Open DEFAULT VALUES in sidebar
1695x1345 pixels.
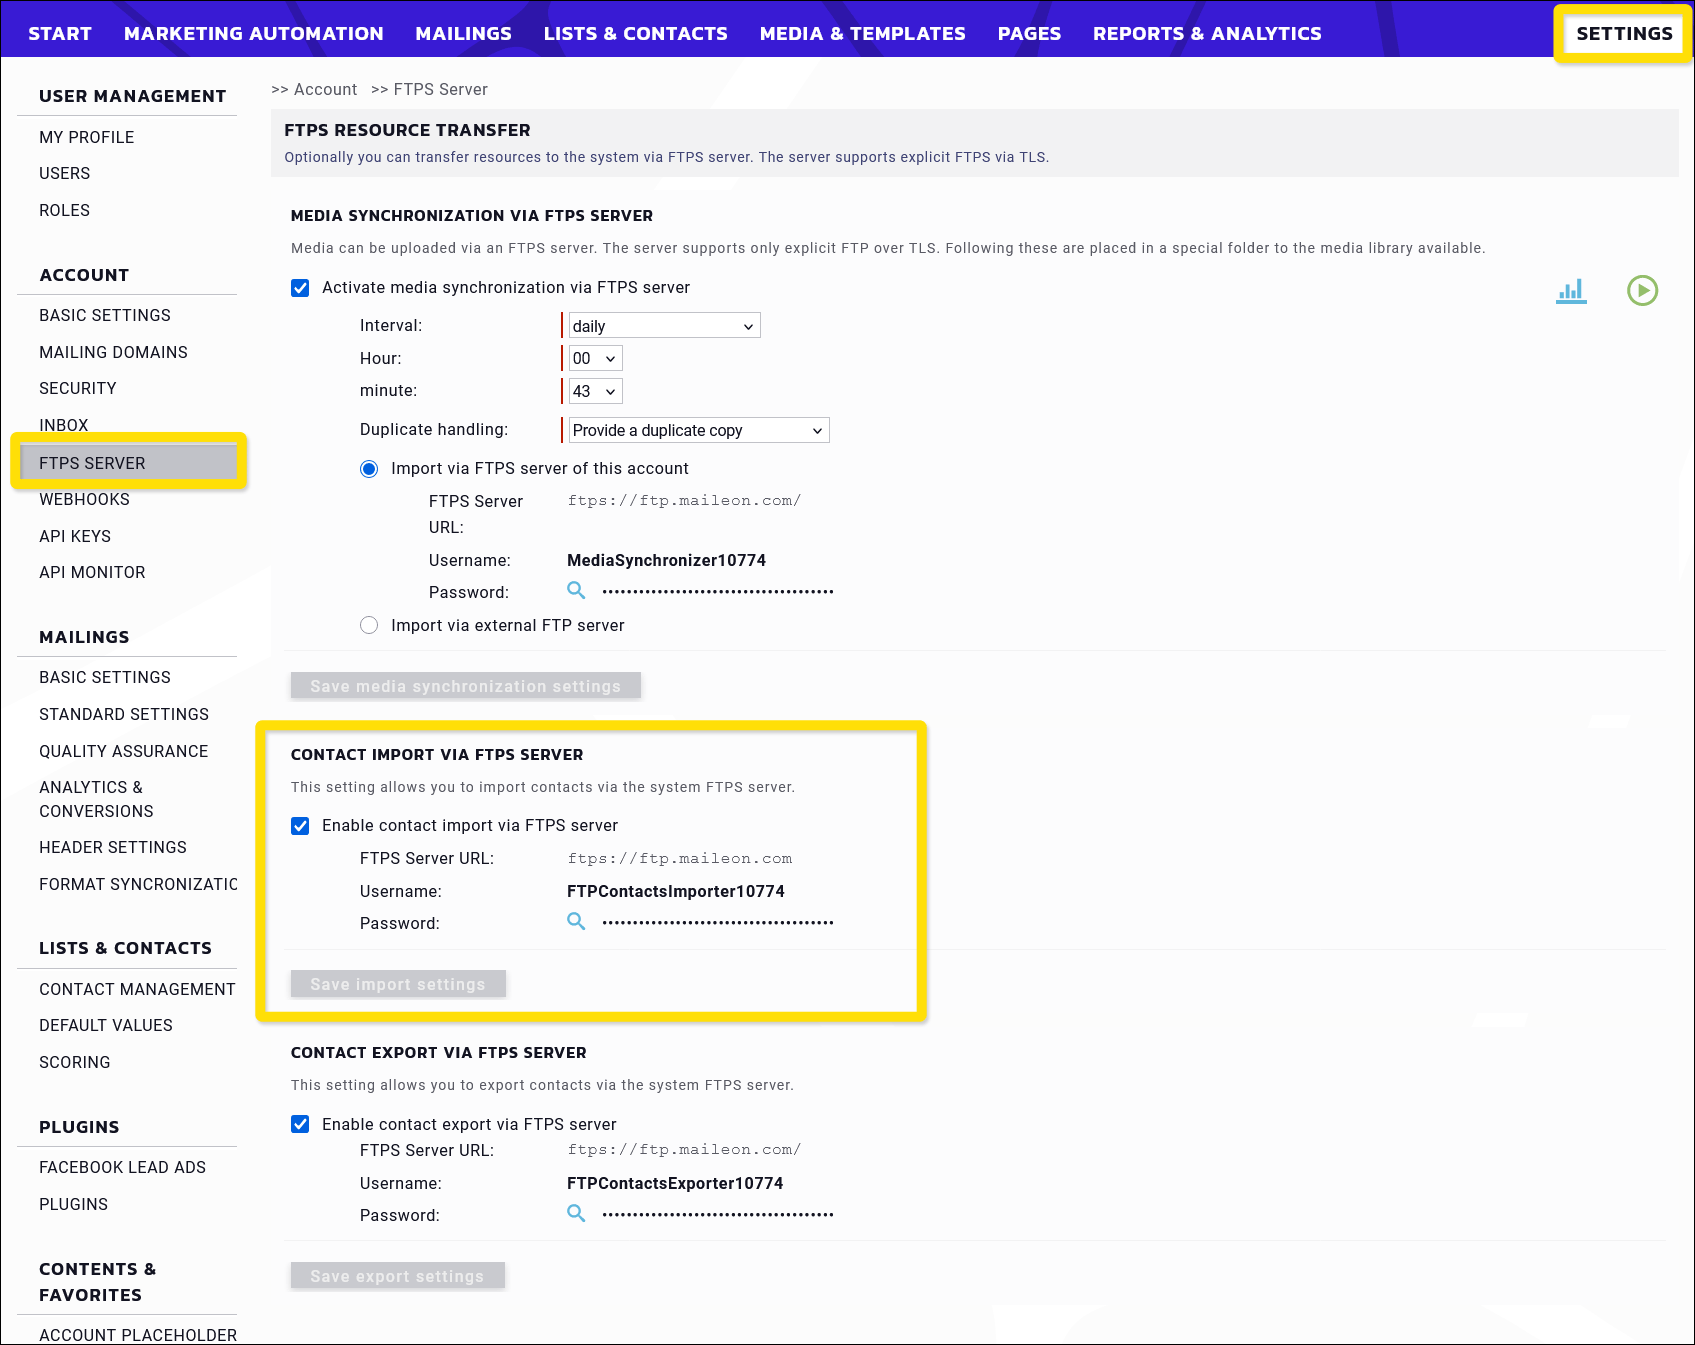[106, 1025]
